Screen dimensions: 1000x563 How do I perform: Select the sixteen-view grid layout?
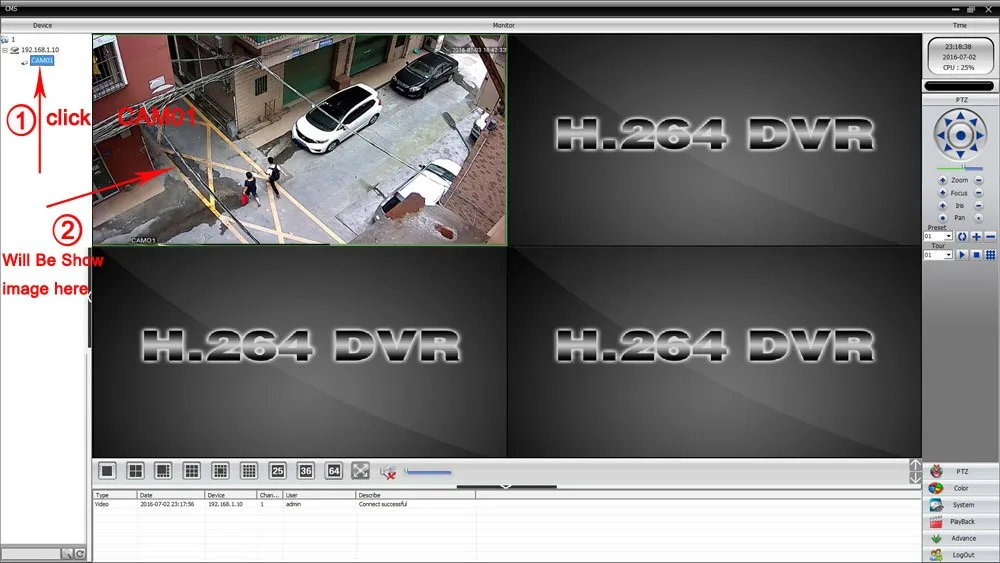pyautogui.click(x=249, y=471)
